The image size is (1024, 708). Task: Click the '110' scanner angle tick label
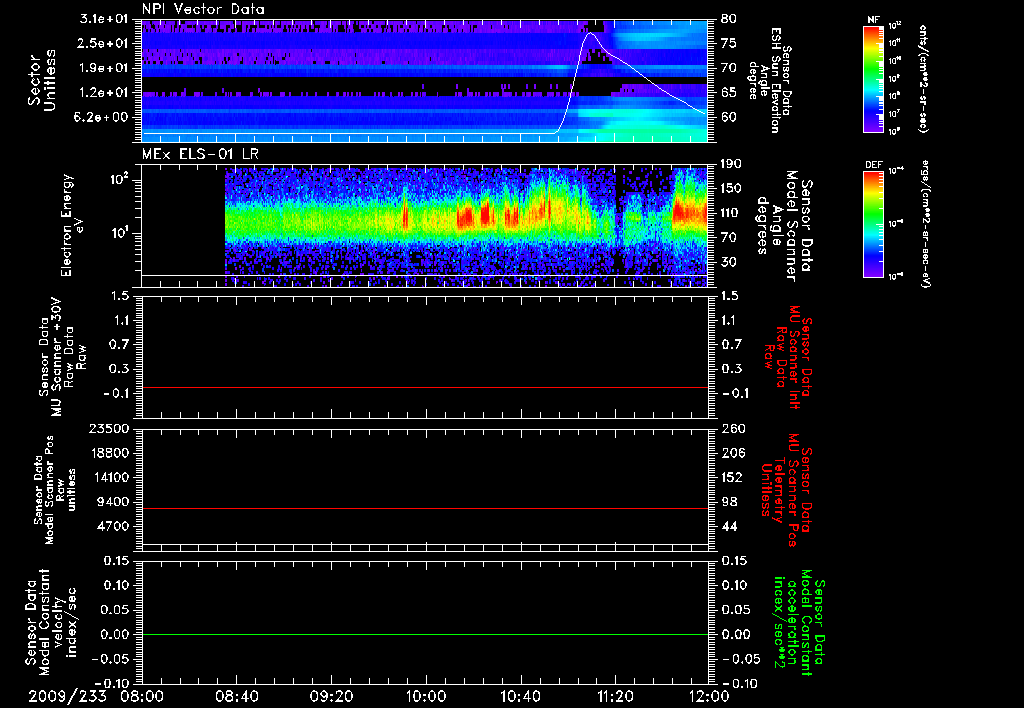tap(731, 213)
